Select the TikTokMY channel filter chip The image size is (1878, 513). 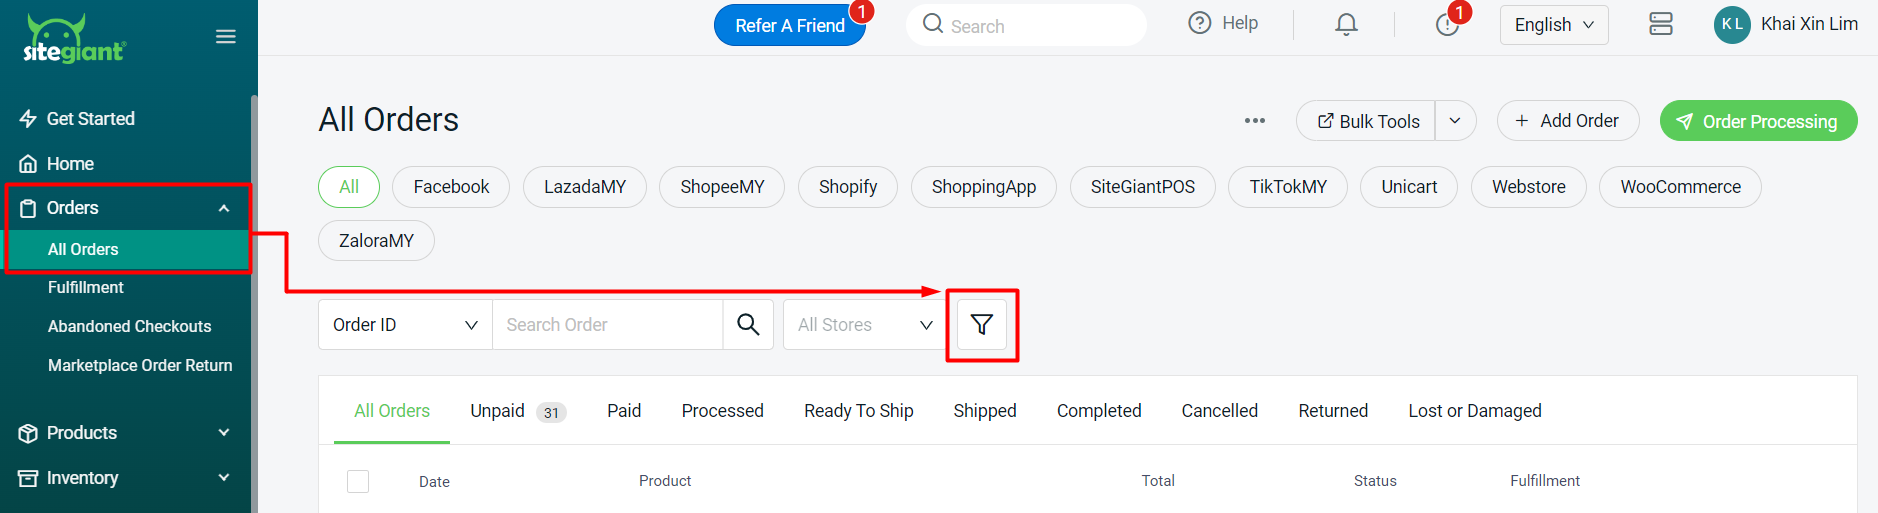[x=1288, y=187]
